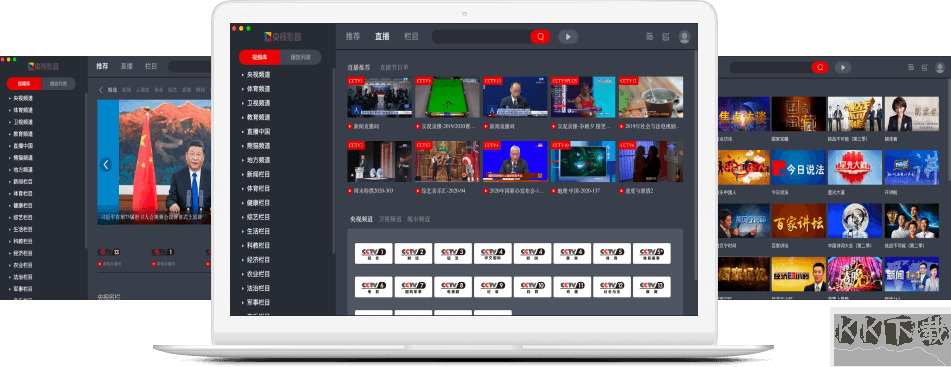Select the CCTV-7 channel logo
Image resolution: width=951 pixels, height=367 pixels.
tap(413, 287)
